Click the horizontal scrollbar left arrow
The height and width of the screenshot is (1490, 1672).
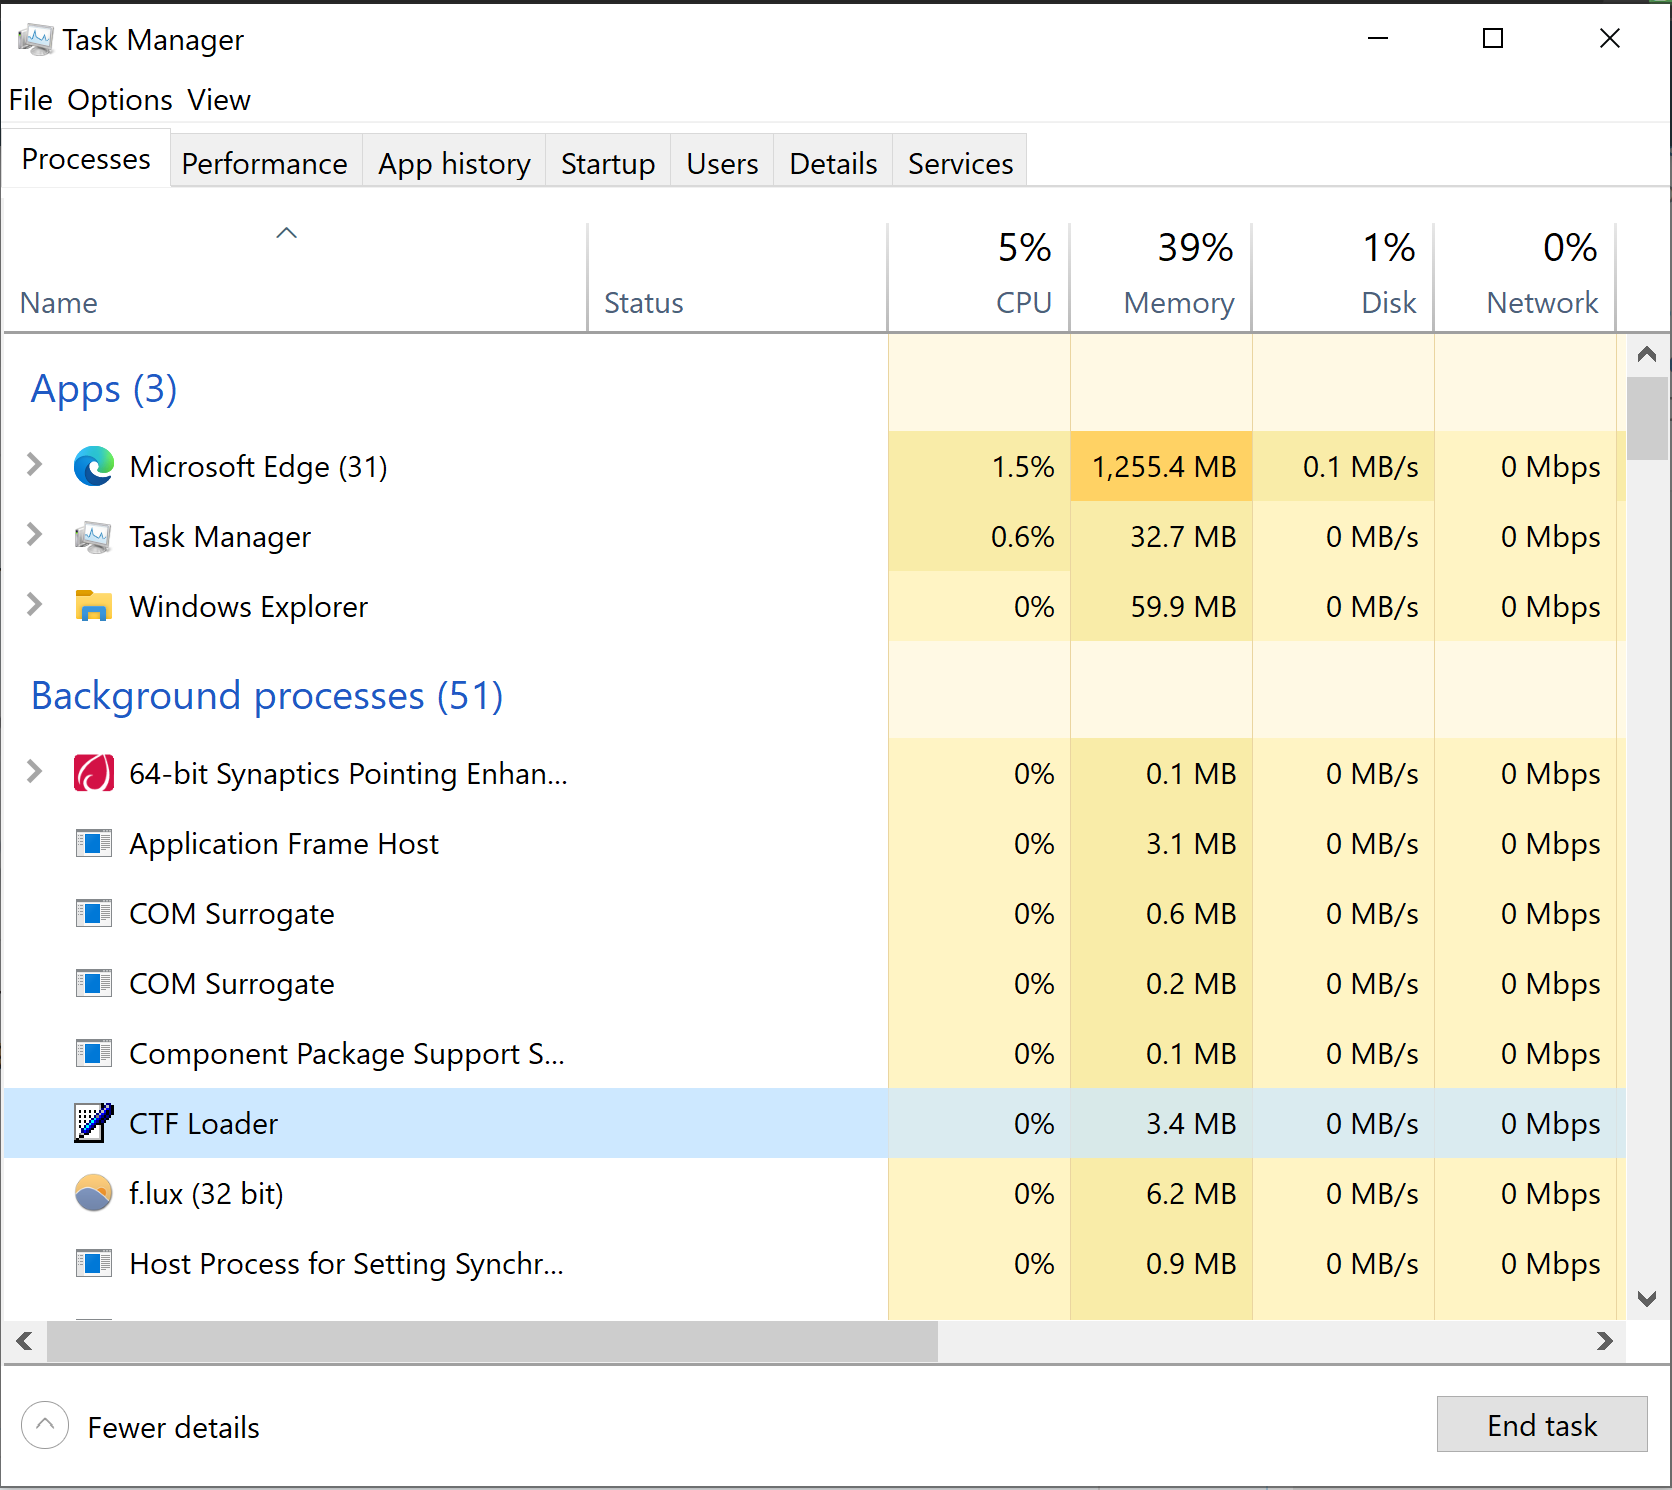pos(25,1341)
